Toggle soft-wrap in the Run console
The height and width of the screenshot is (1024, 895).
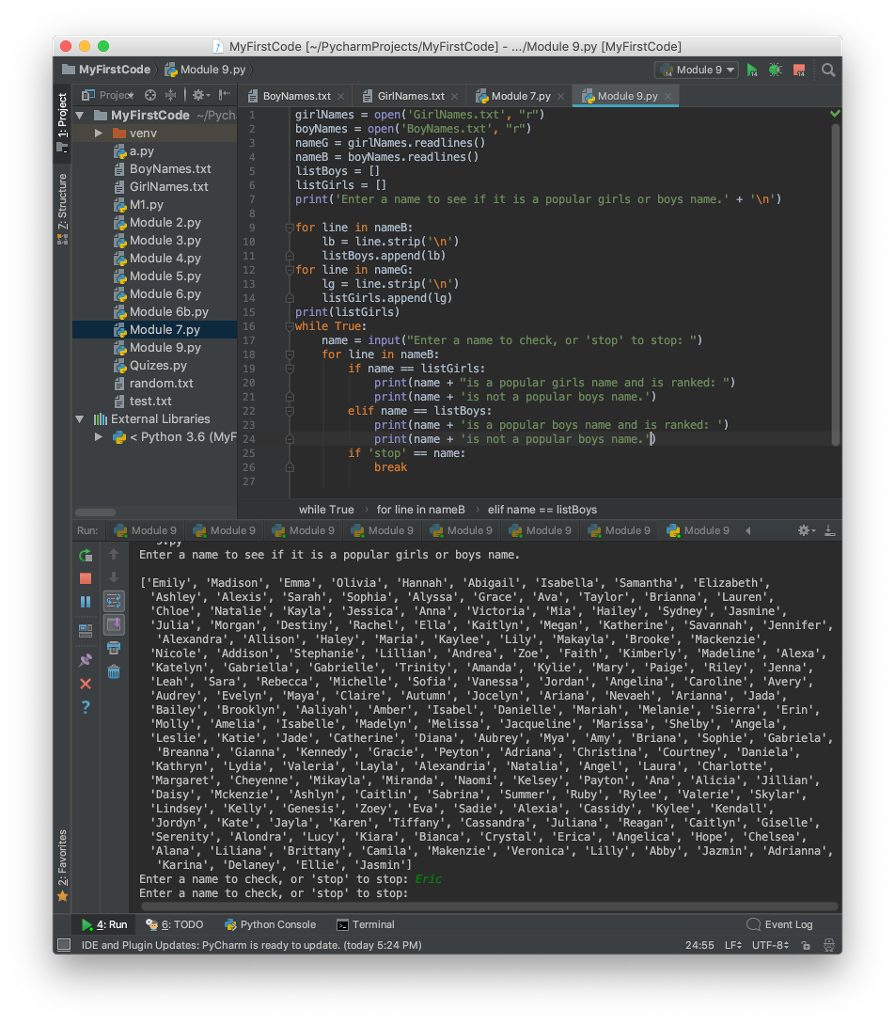pyautogui.click(x=114, y=601)
